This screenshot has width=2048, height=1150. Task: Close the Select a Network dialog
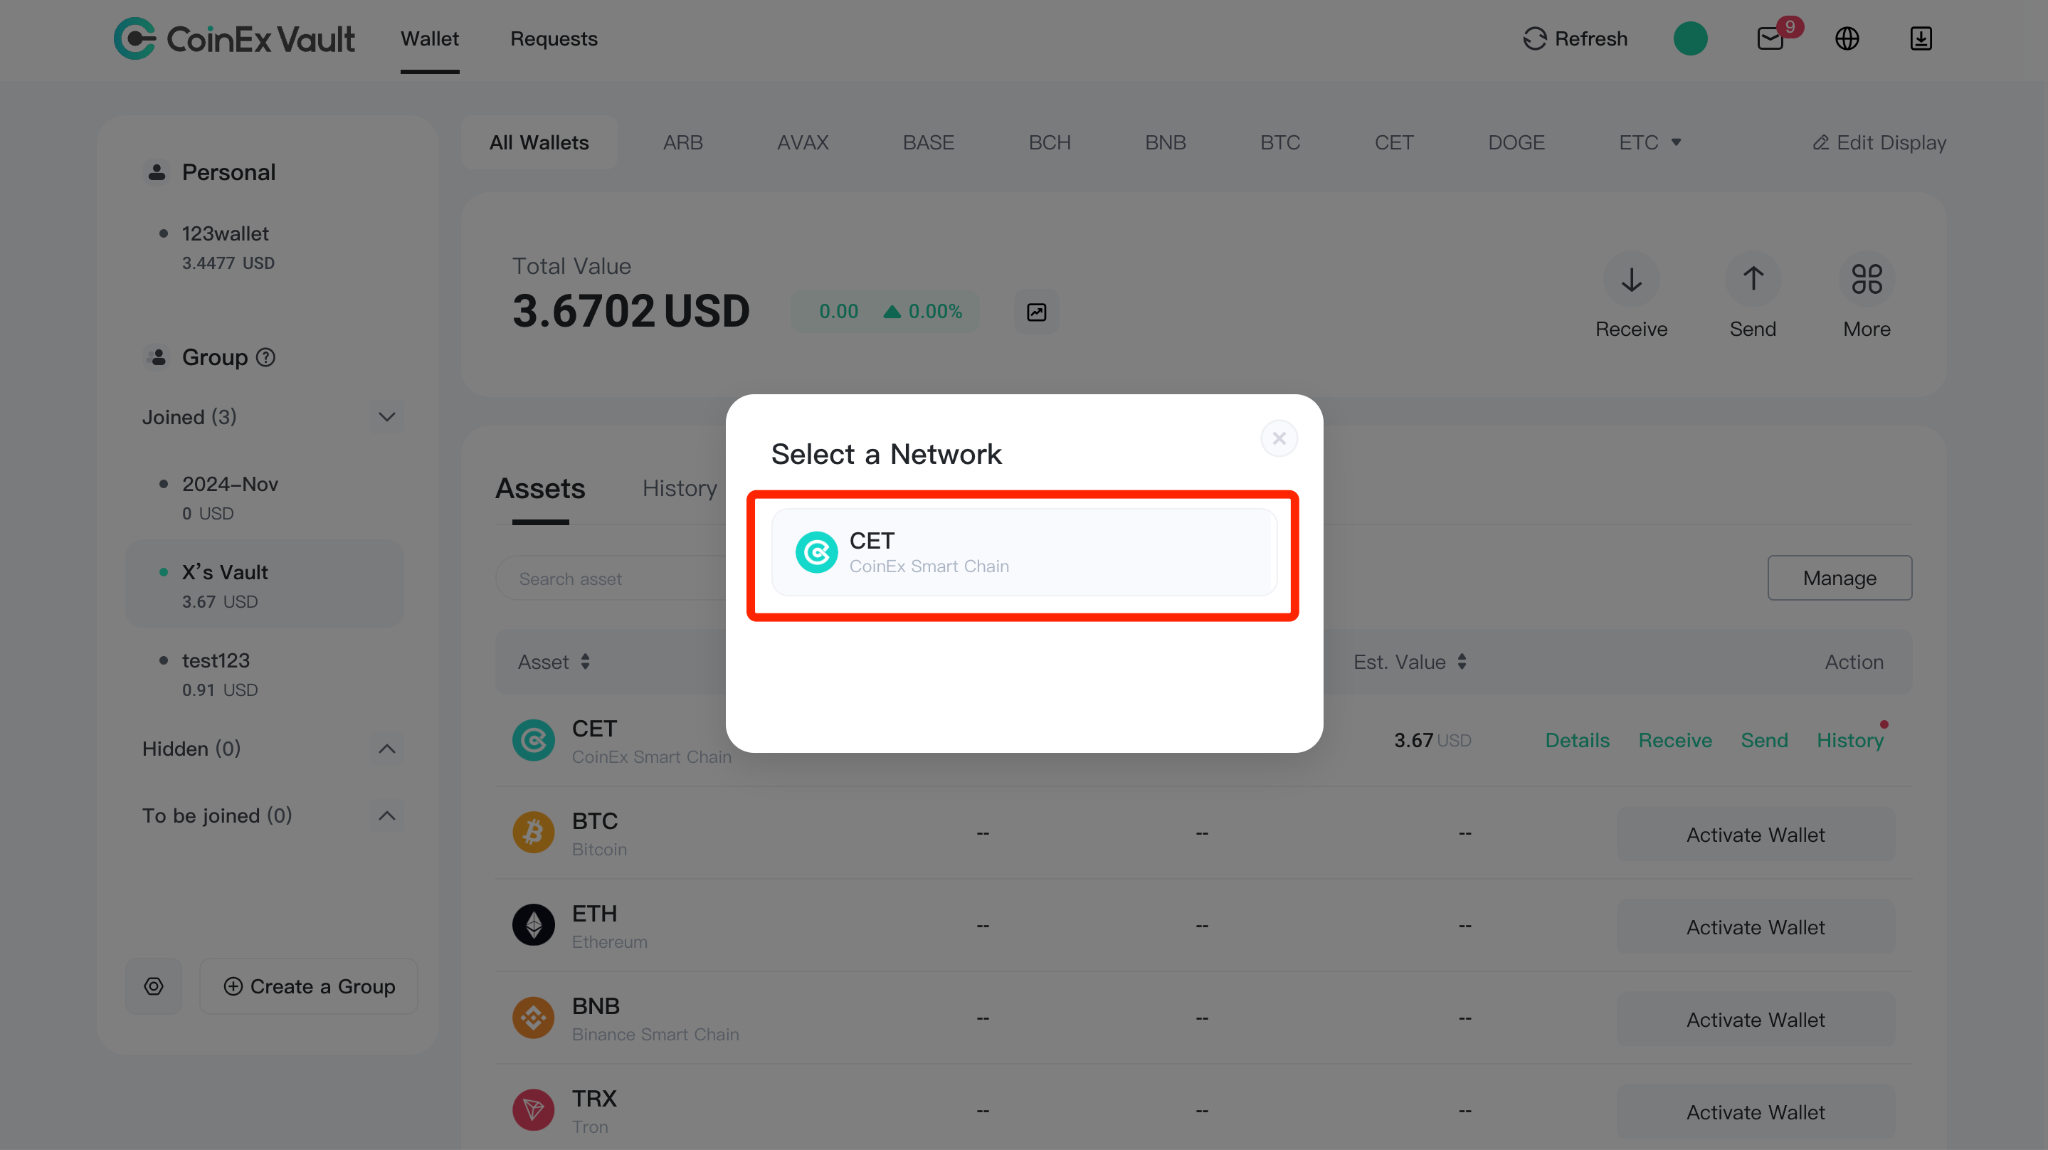pyautogui.click(x=1279, y=438)
